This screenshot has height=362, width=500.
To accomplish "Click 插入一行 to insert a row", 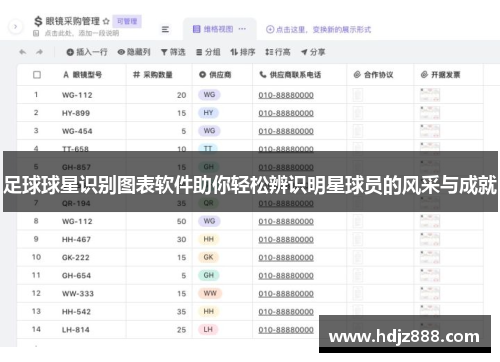I will tap(87, 52).
